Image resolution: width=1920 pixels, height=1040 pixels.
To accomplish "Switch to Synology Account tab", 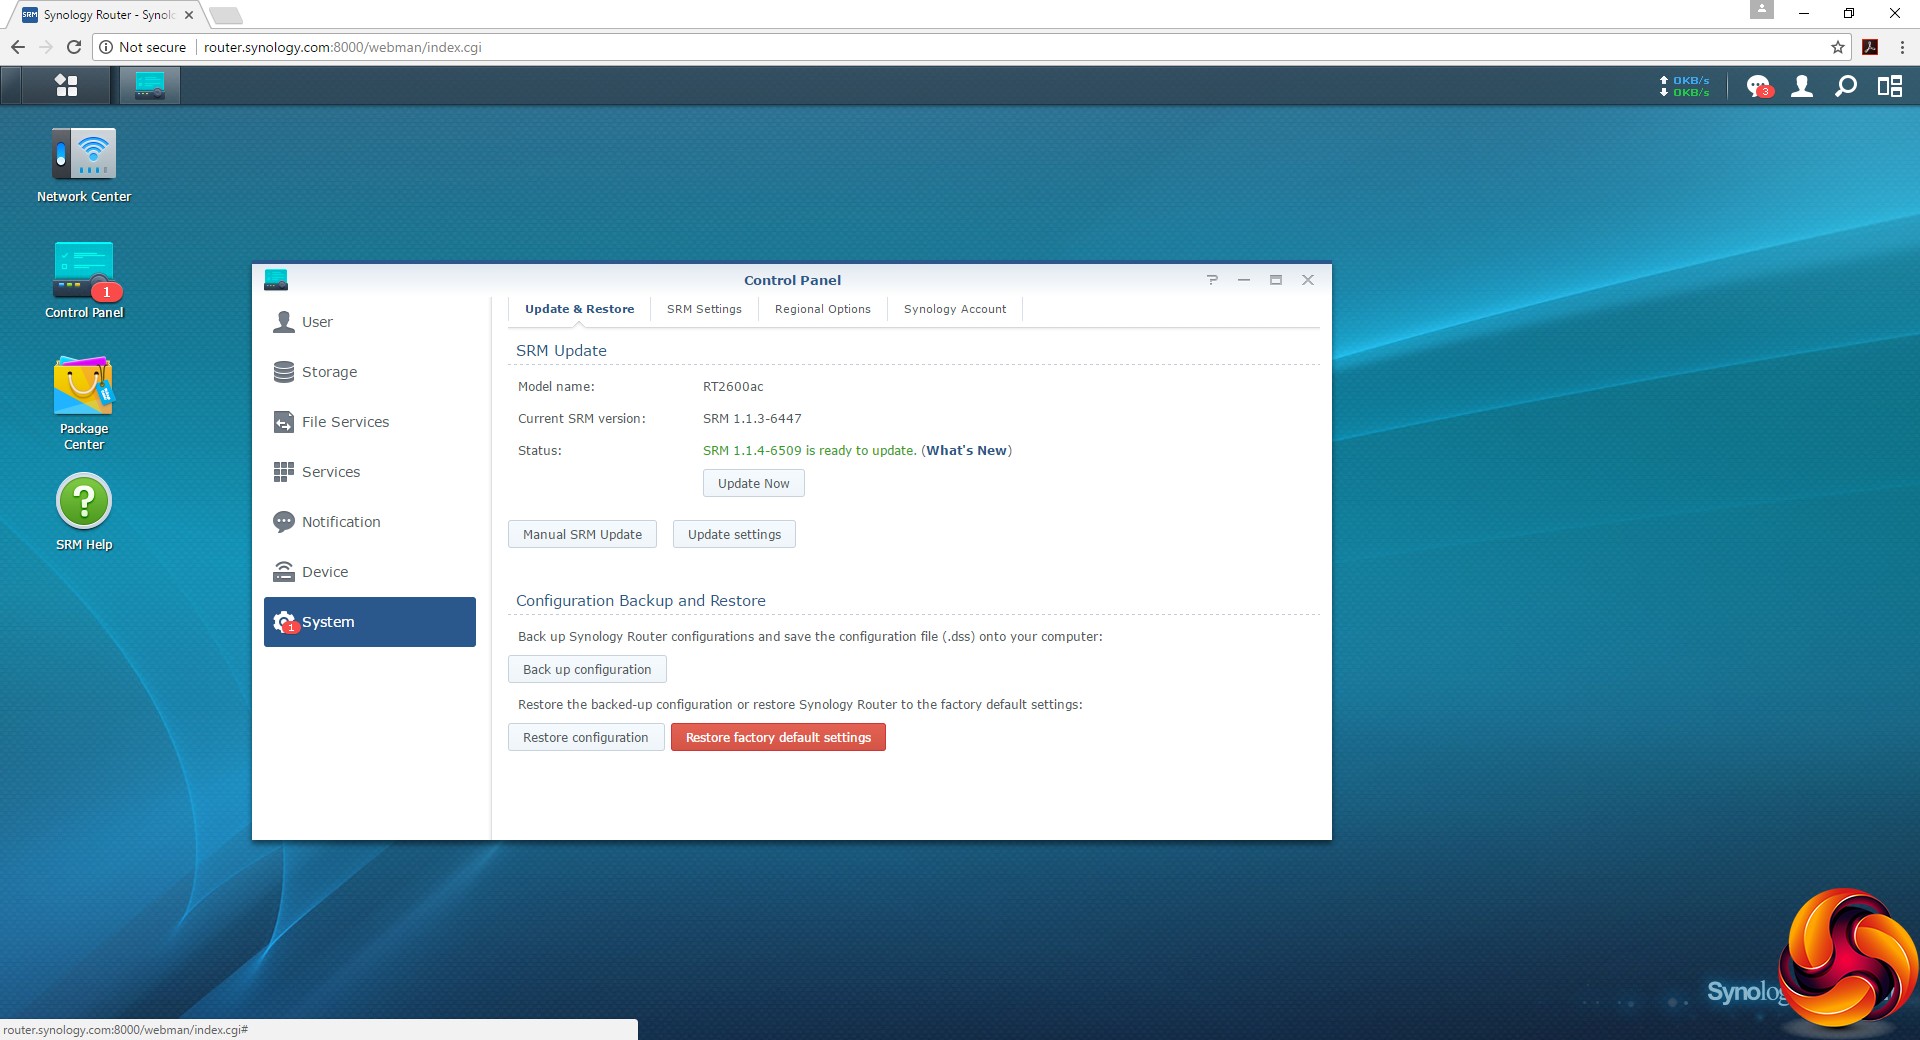I will pos(955,310).
